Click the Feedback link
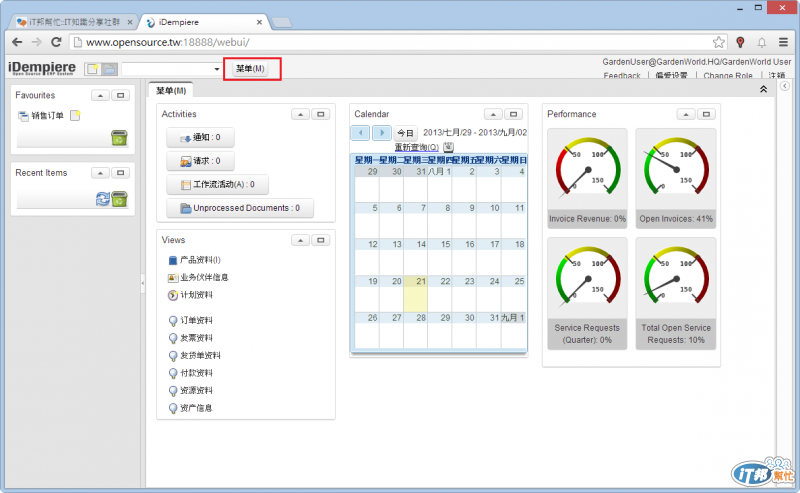This screenshot has width=800, height=493. (622, 76)
